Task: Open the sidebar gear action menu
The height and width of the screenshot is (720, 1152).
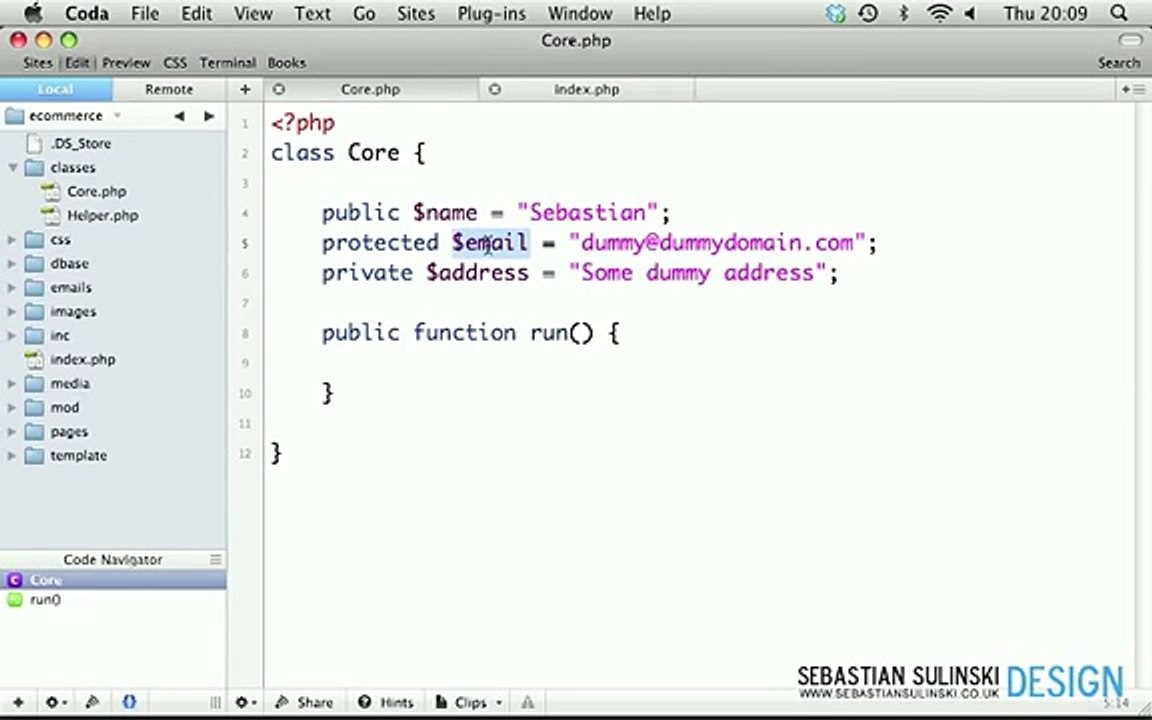Action: point(56,702)
